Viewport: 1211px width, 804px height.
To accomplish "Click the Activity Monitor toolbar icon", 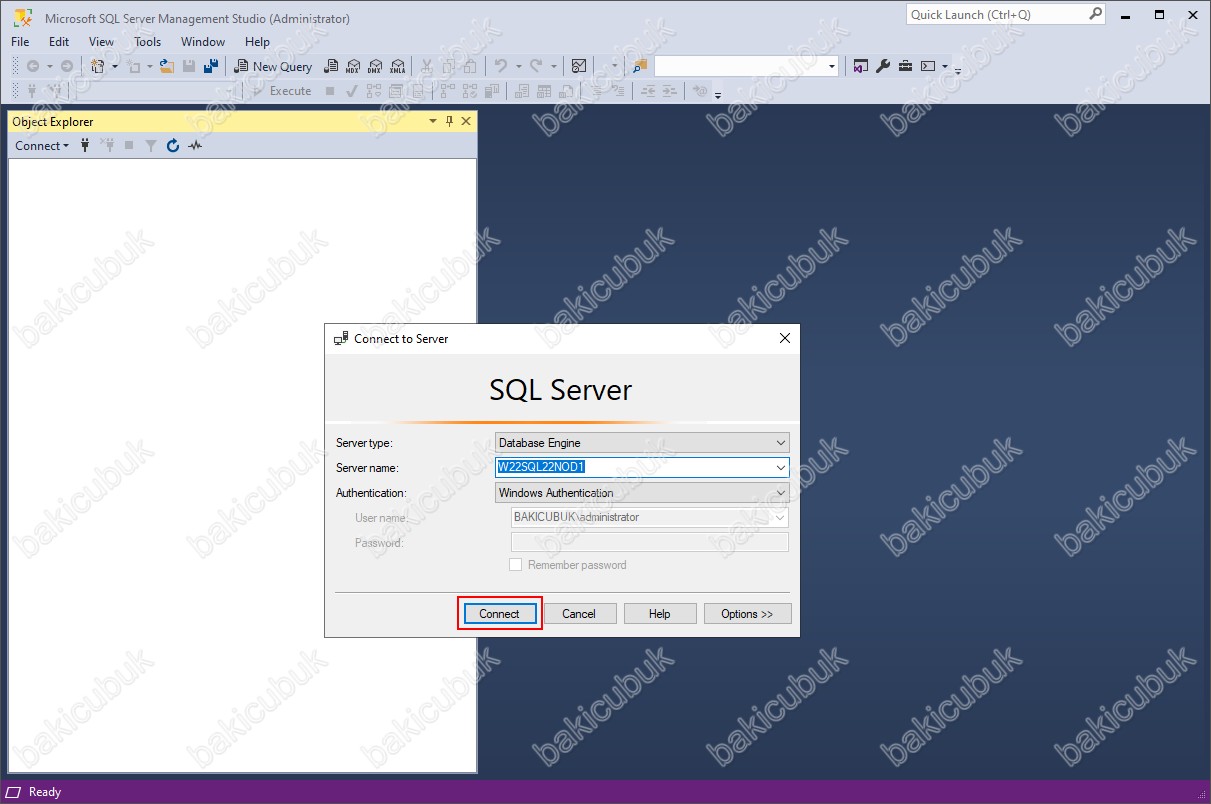I will click(x=579, y=66).
